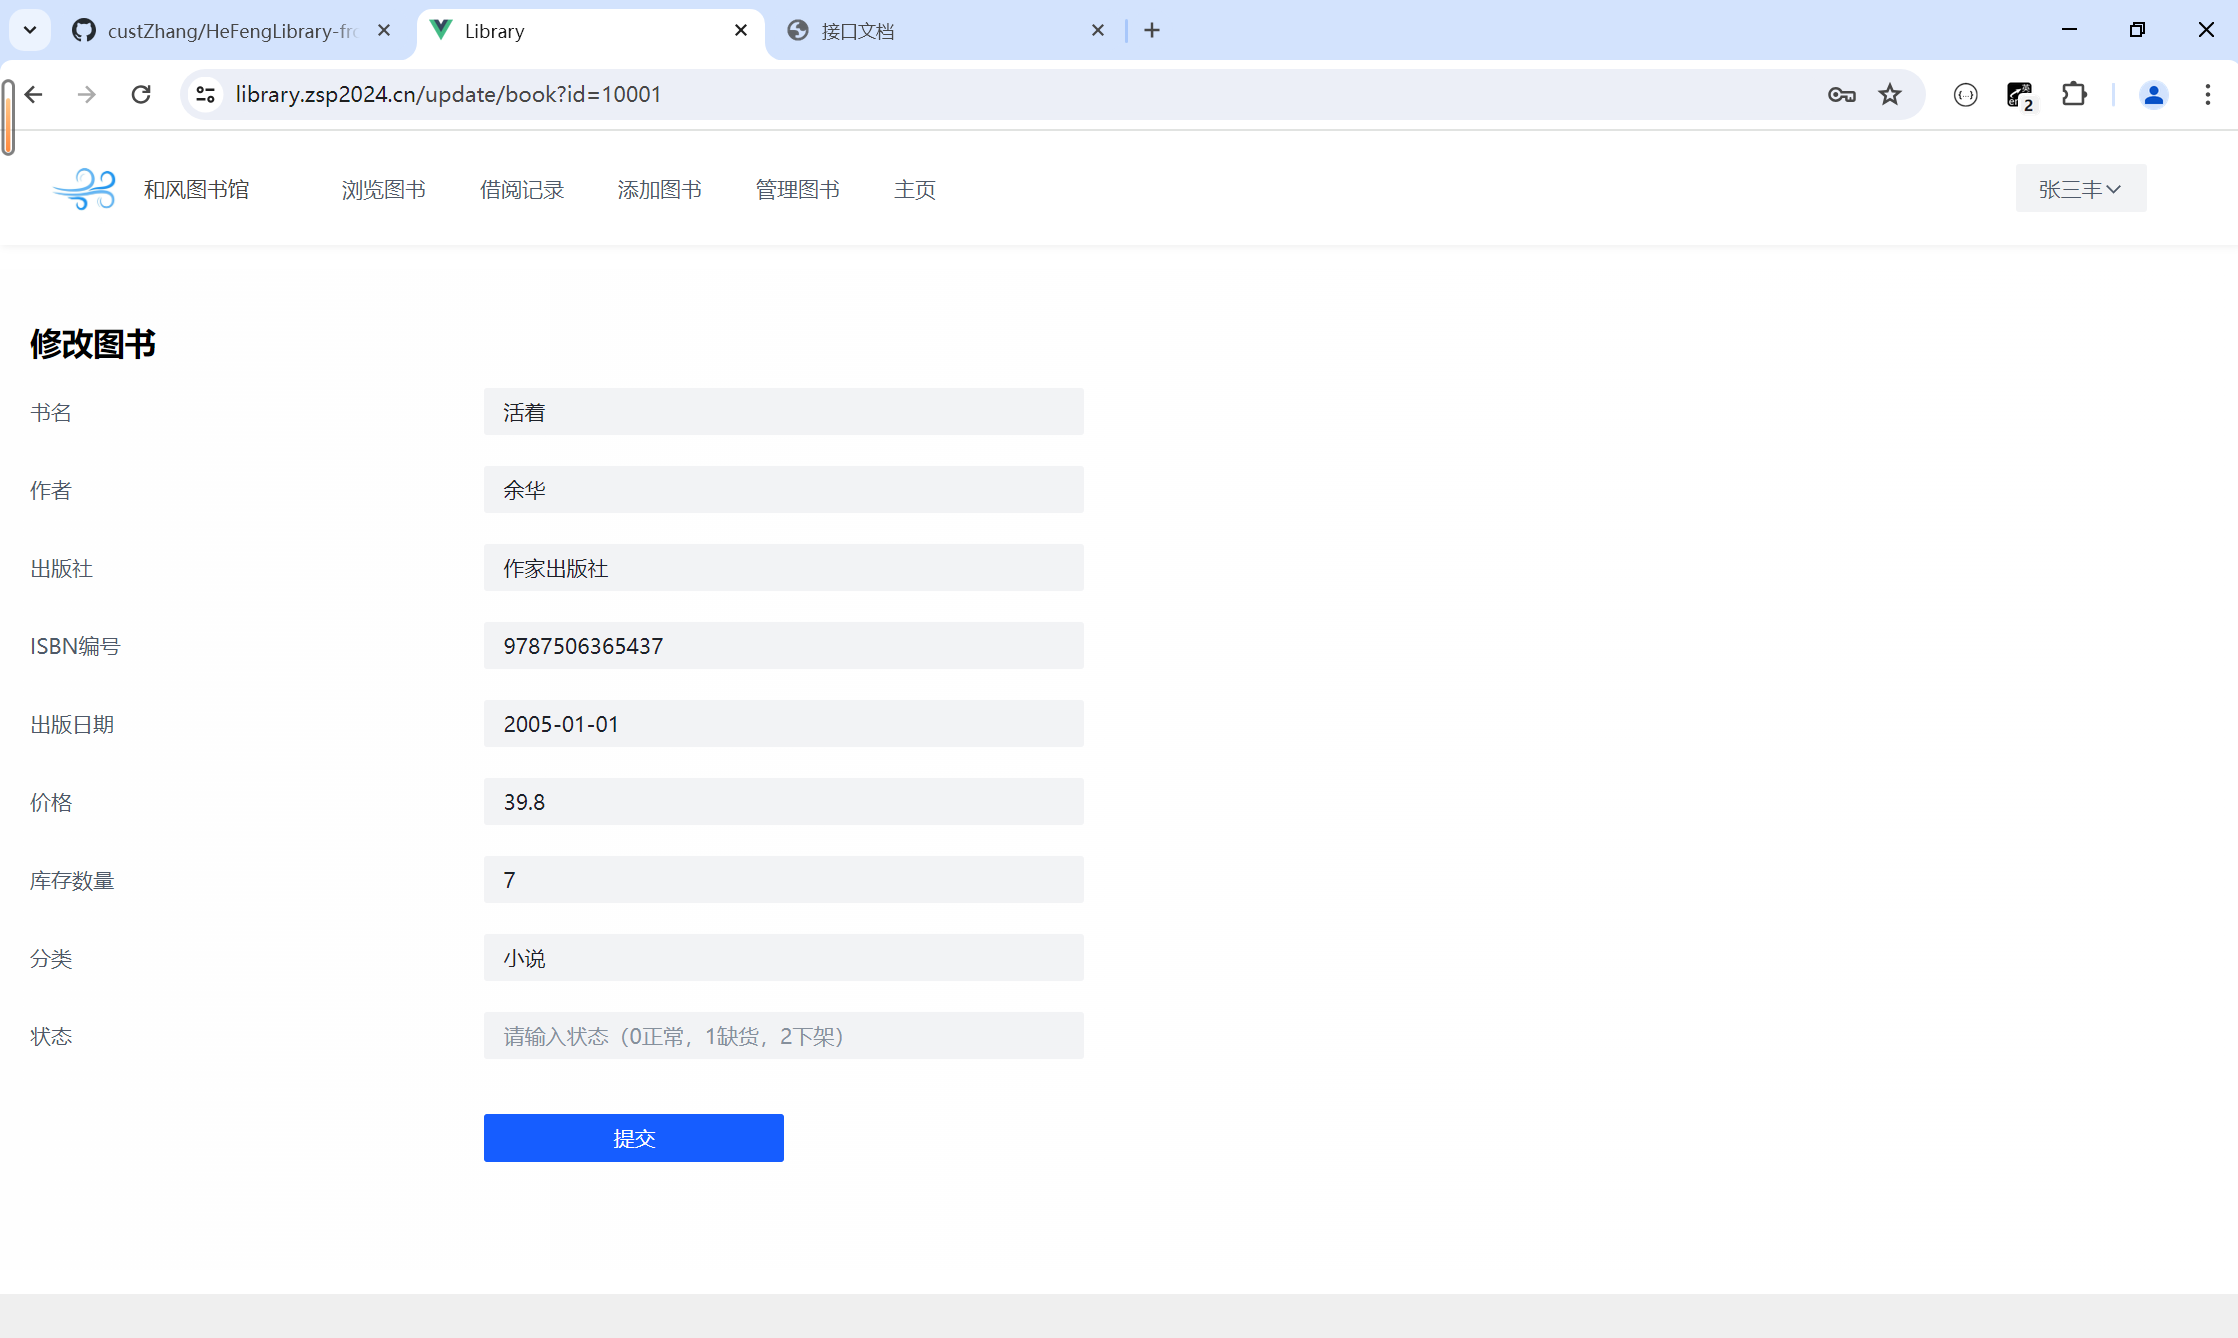Image resolution: width=2238 pixels, height=1338 pixels.
Task: Click the browser forward arrow
Action: (87, 94)
